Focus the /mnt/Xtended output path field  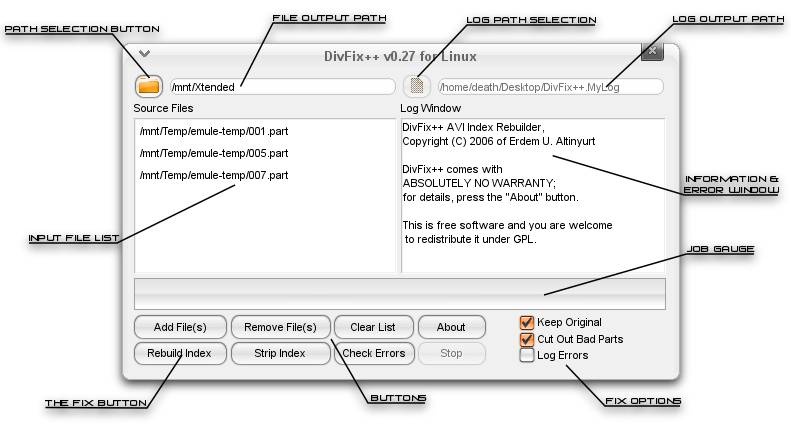click(282, 87)
